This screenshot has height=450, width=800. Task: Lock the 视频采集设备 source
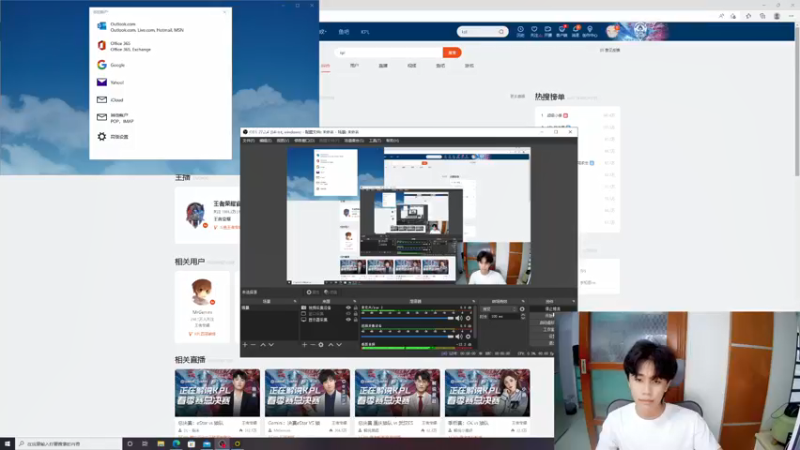356,308
